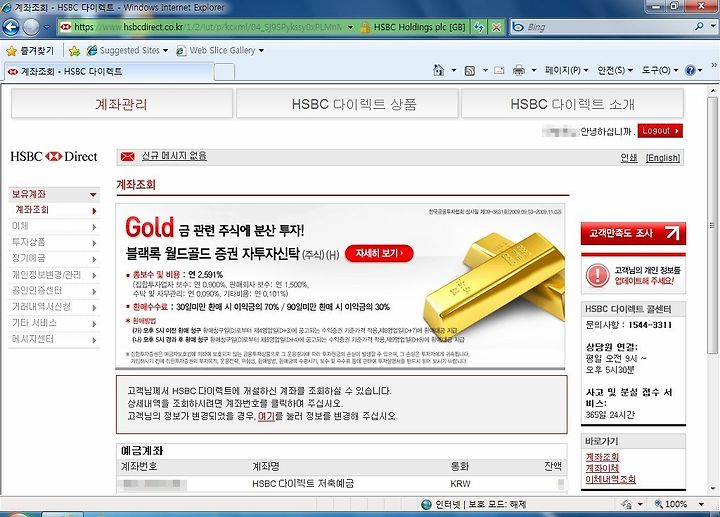Click the browser Forward arrow button
Image resolution: width=720 pixels, height=517 pixels.
[31, 27]
